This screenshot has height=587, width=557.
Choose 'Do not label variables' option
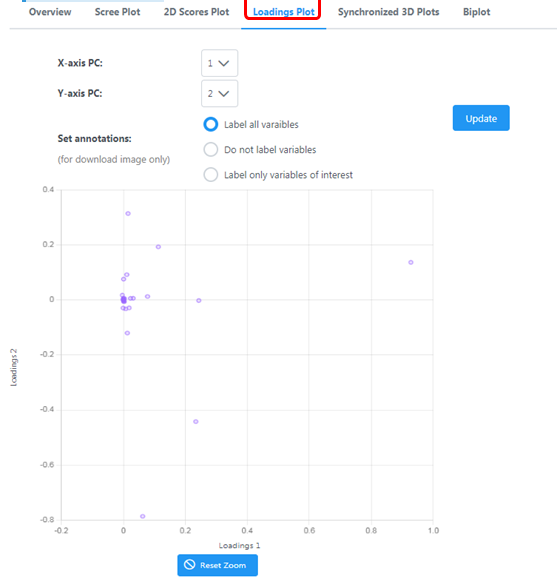(211, 149)
